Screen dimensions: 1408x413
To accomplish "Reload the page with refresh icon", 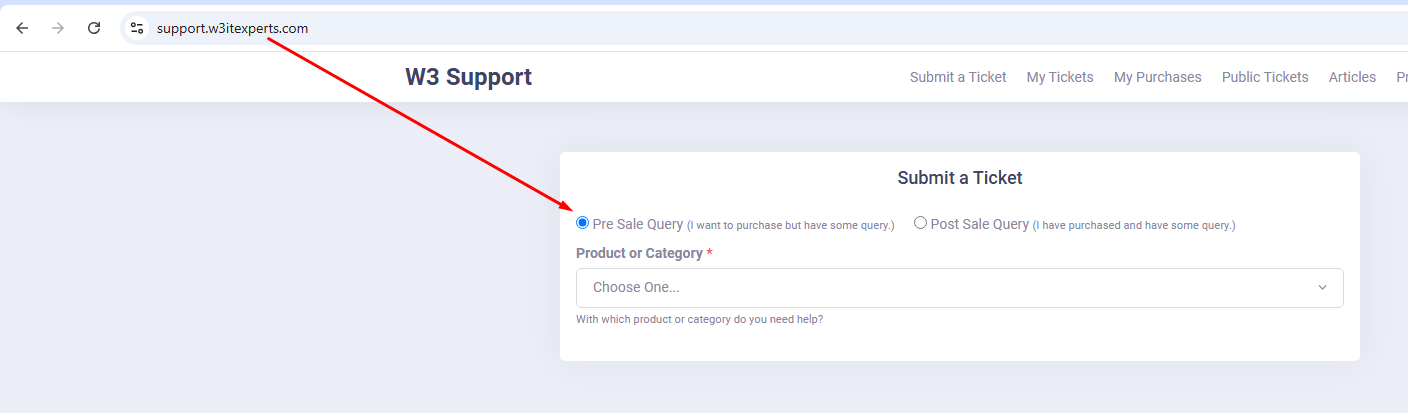I will tap(94, 28).
